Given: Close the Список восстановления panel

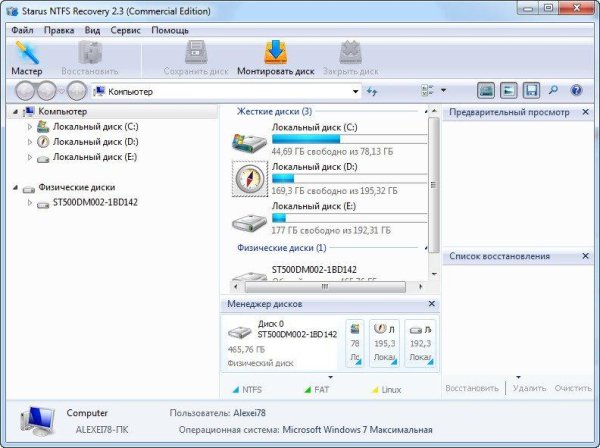Looking at the screenshot, I should click(x=585, y=256).
